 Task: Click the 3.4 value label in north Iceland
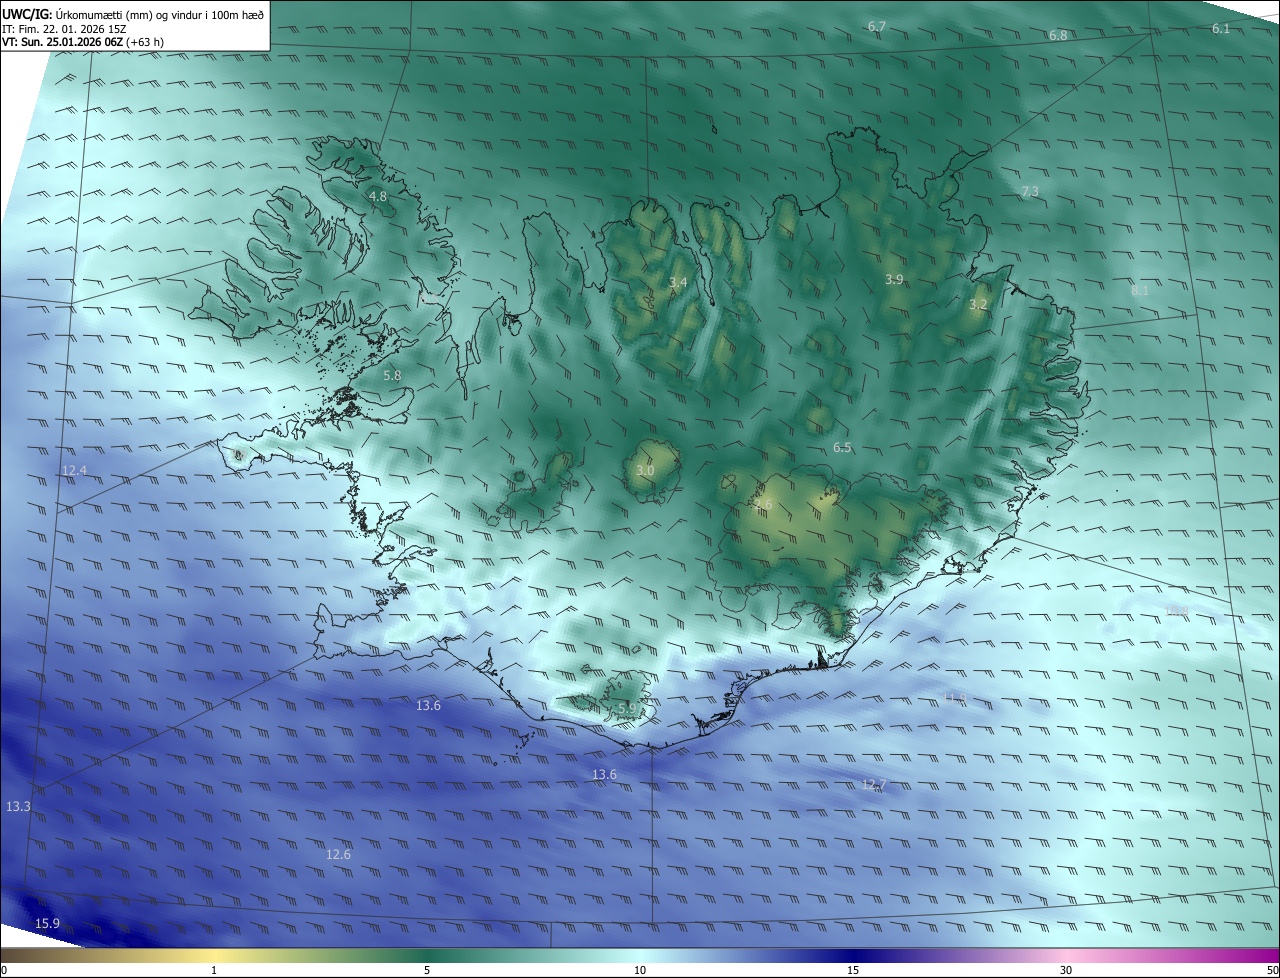coord(677,283)
